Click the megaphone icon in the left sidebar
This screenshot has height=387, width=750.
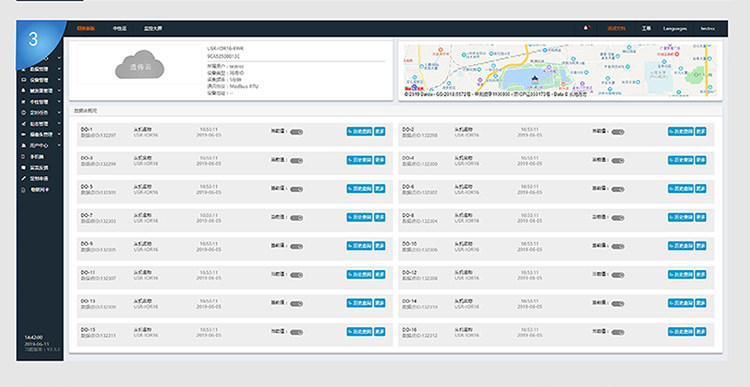(x=24, y=124)
